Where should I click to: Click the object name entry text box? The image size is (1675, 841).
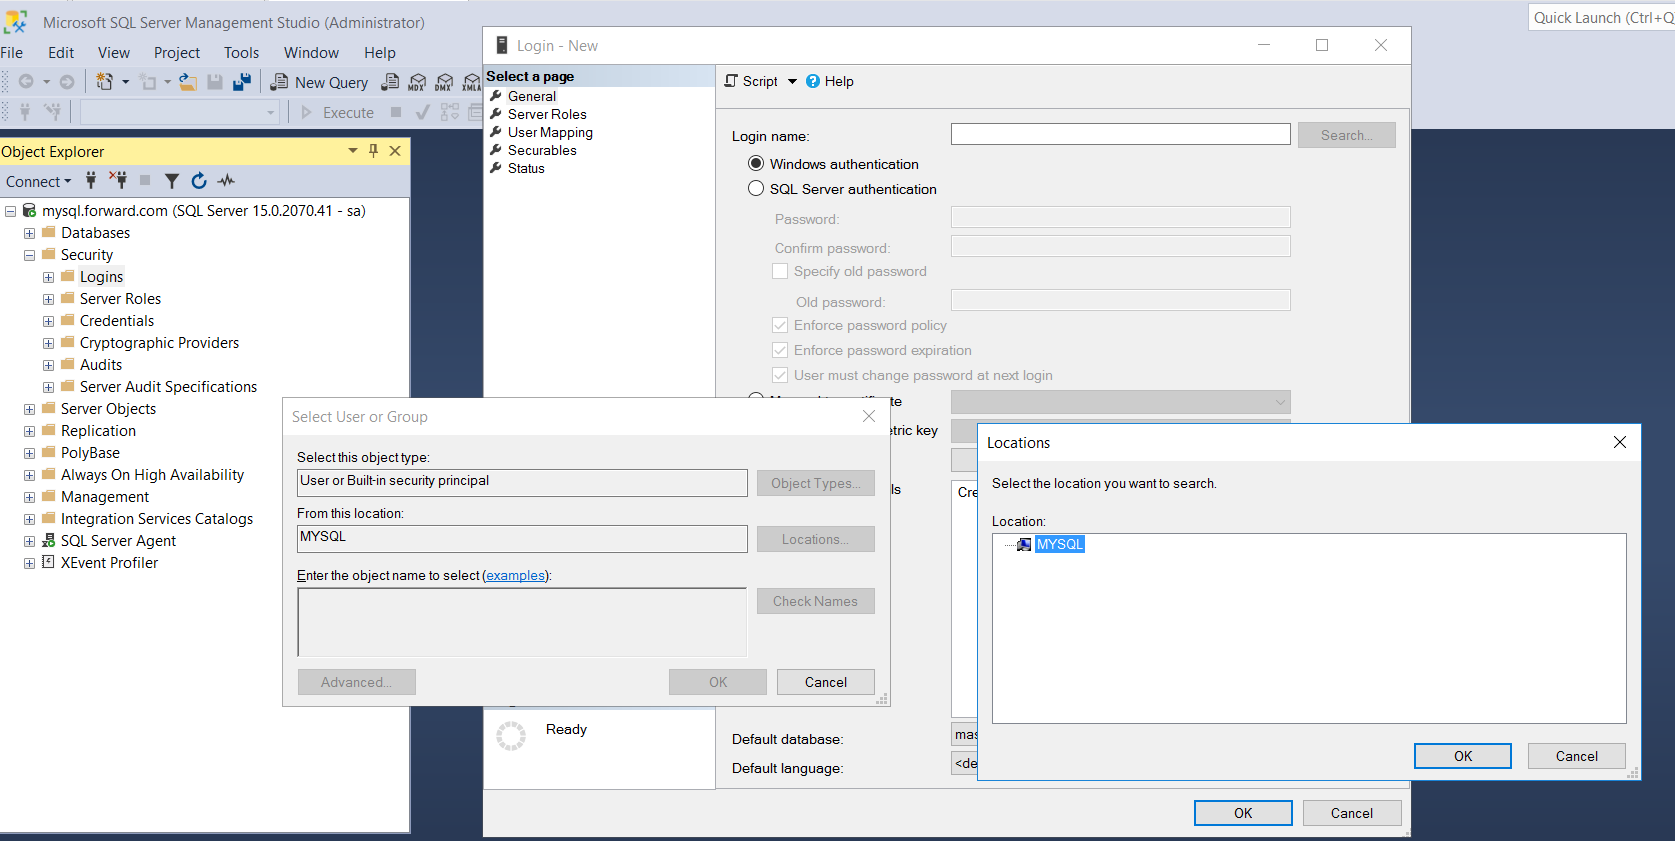[x=522, y=622]
